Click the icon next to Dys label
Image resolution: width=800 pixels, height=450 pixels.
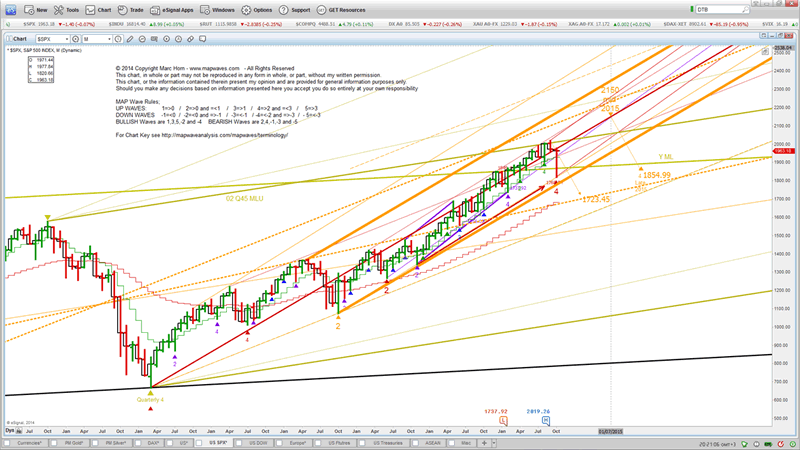[x=19, y=431]
